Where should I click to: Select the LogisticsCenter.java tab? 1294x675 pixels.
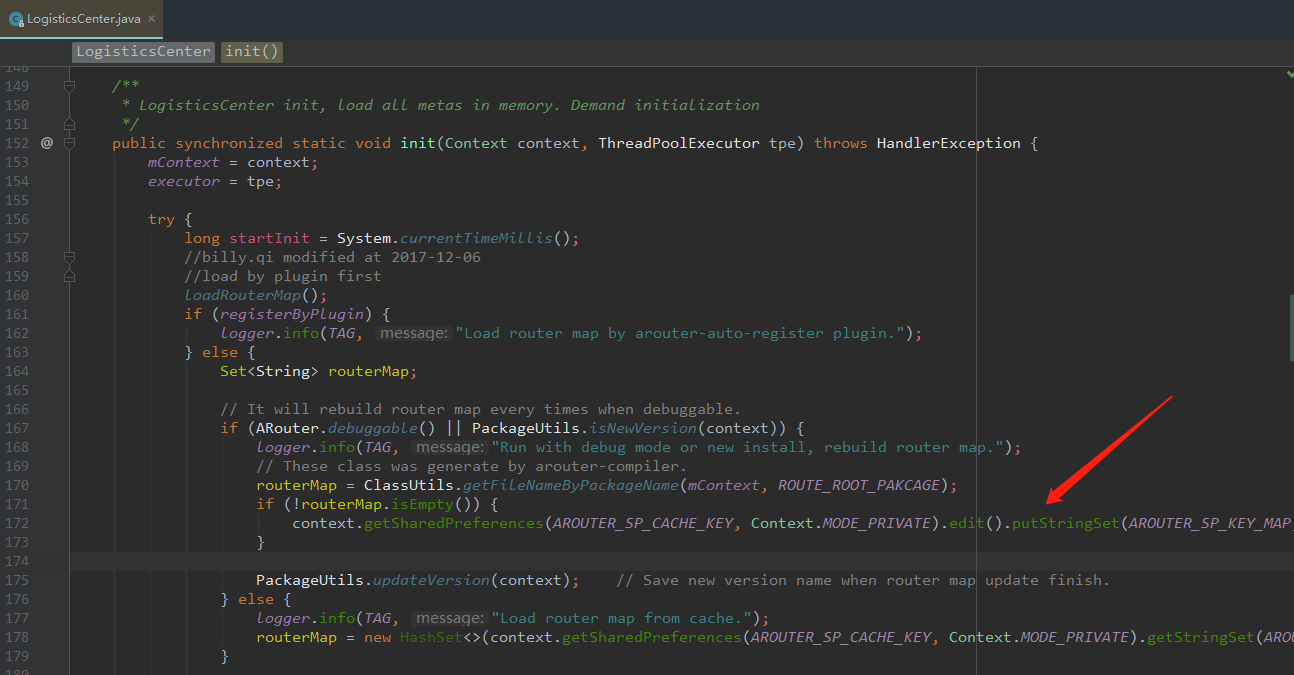82,19
